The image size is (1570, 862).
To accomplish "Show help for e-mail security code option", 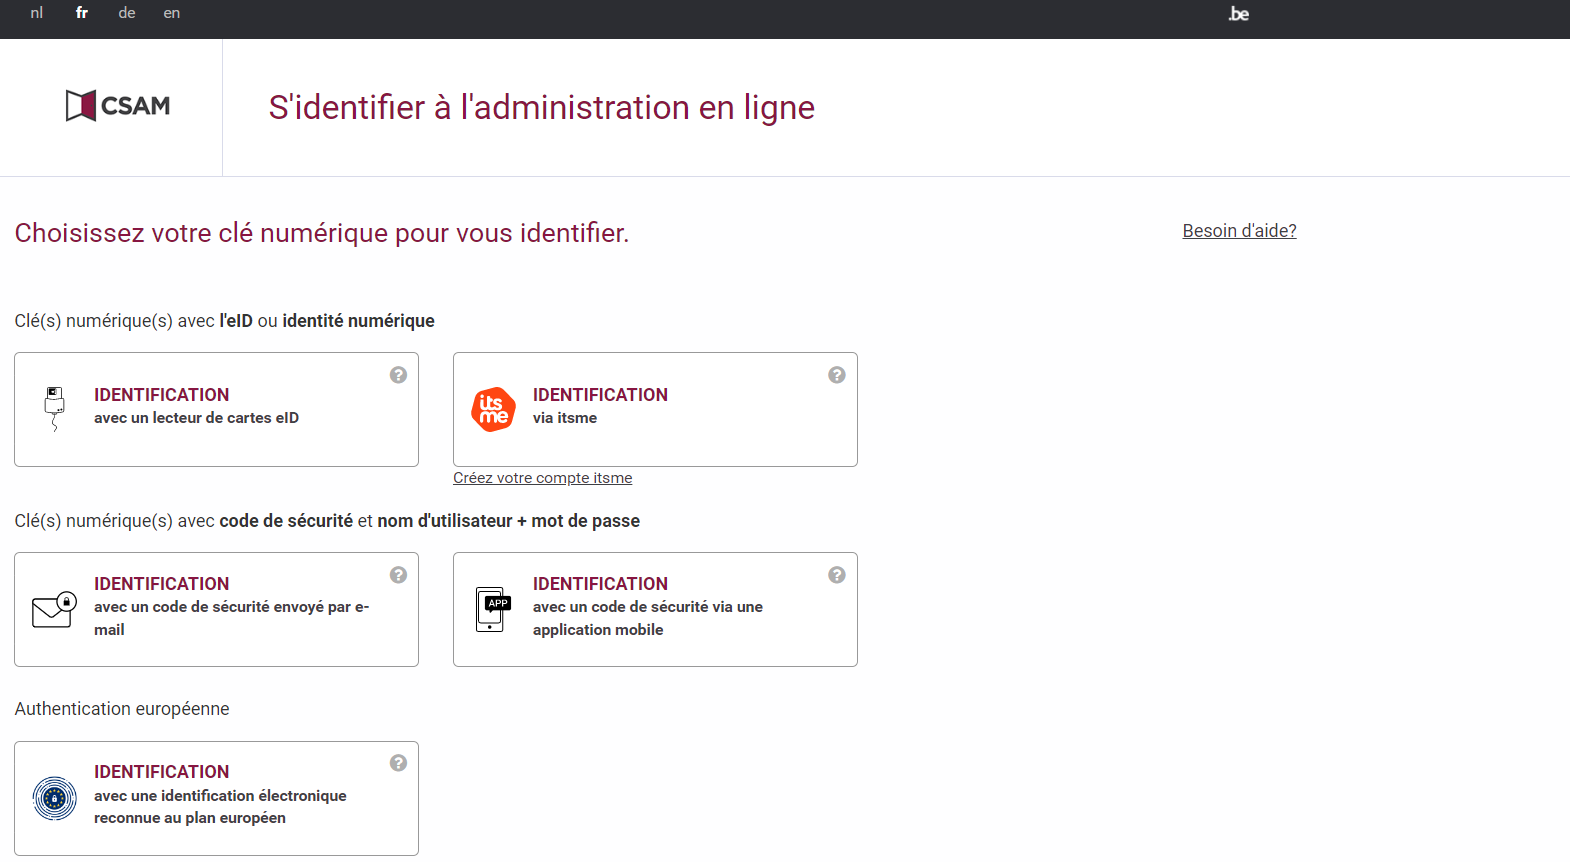I will tap(398, 575).
